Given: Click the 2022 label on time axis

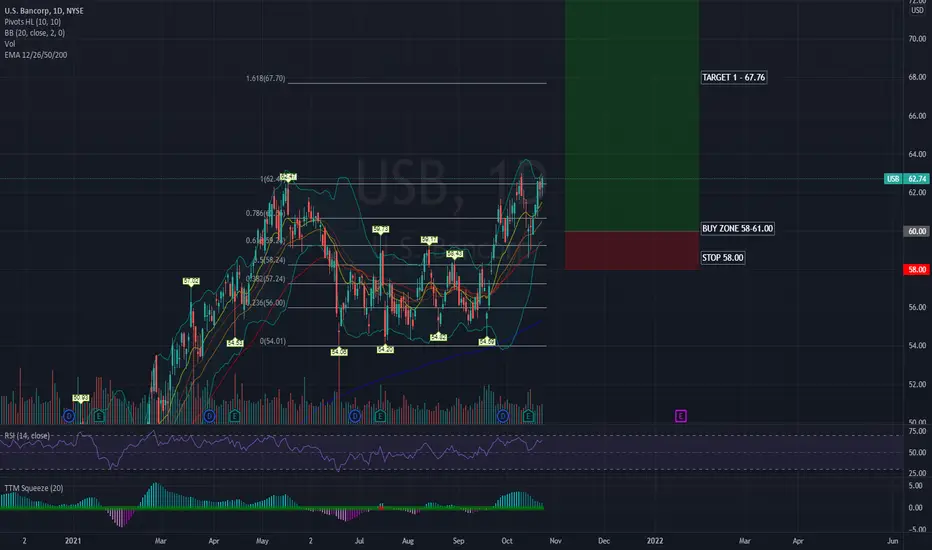Looking at the screenshot, I should (655, 540).
